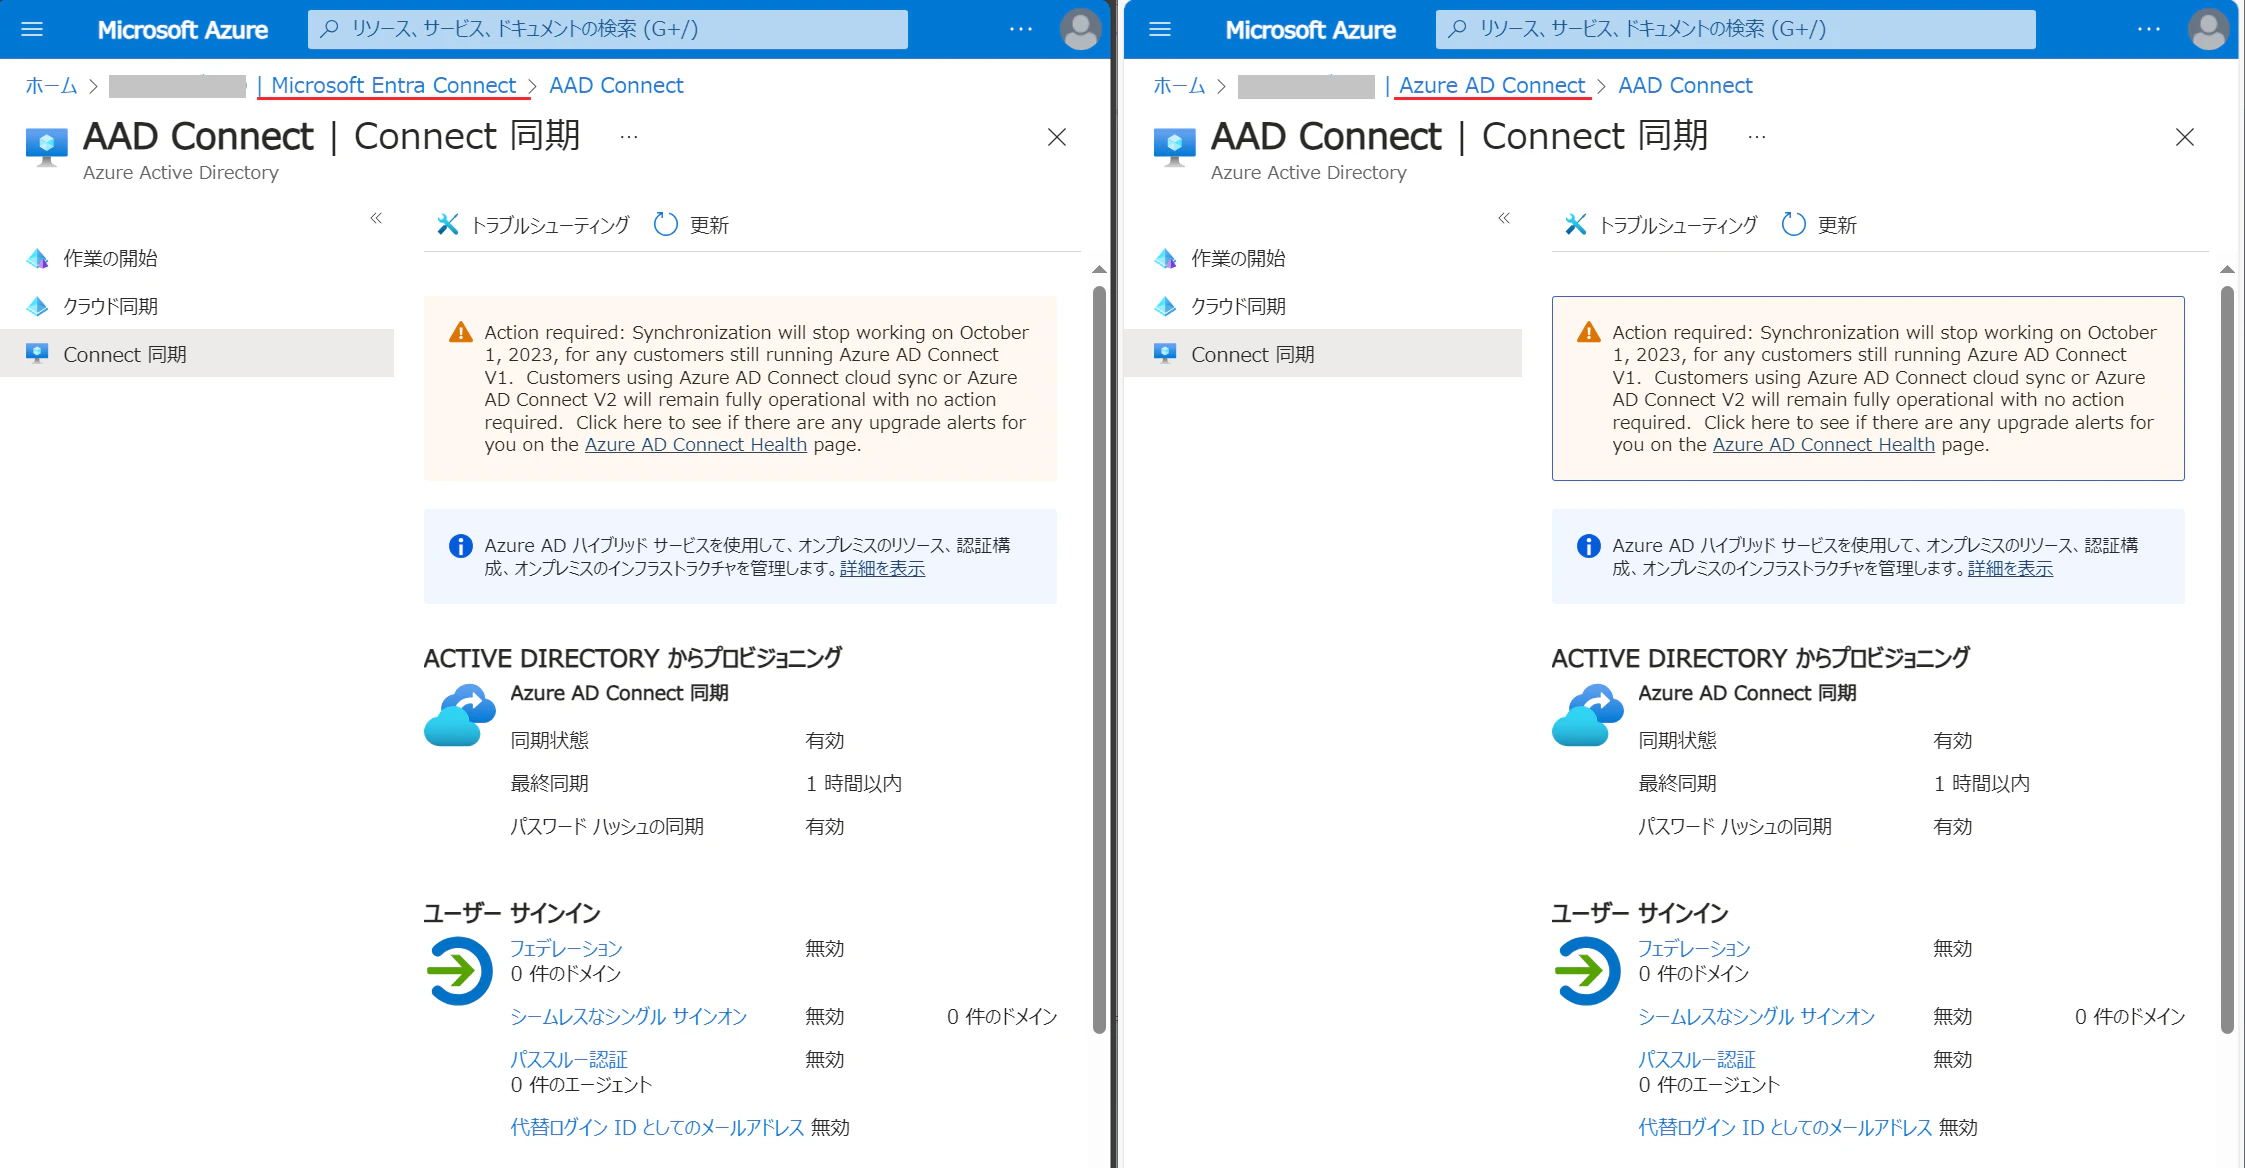Collapse the left pane's sidebar menu

click(376, 218)
